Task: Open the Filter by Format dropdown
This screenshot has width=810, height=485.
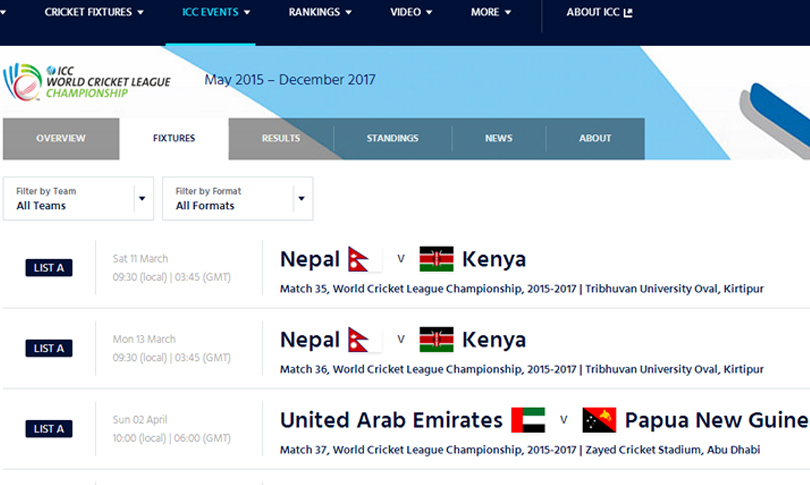Action: pyautogui.click(x=238, y=198)
